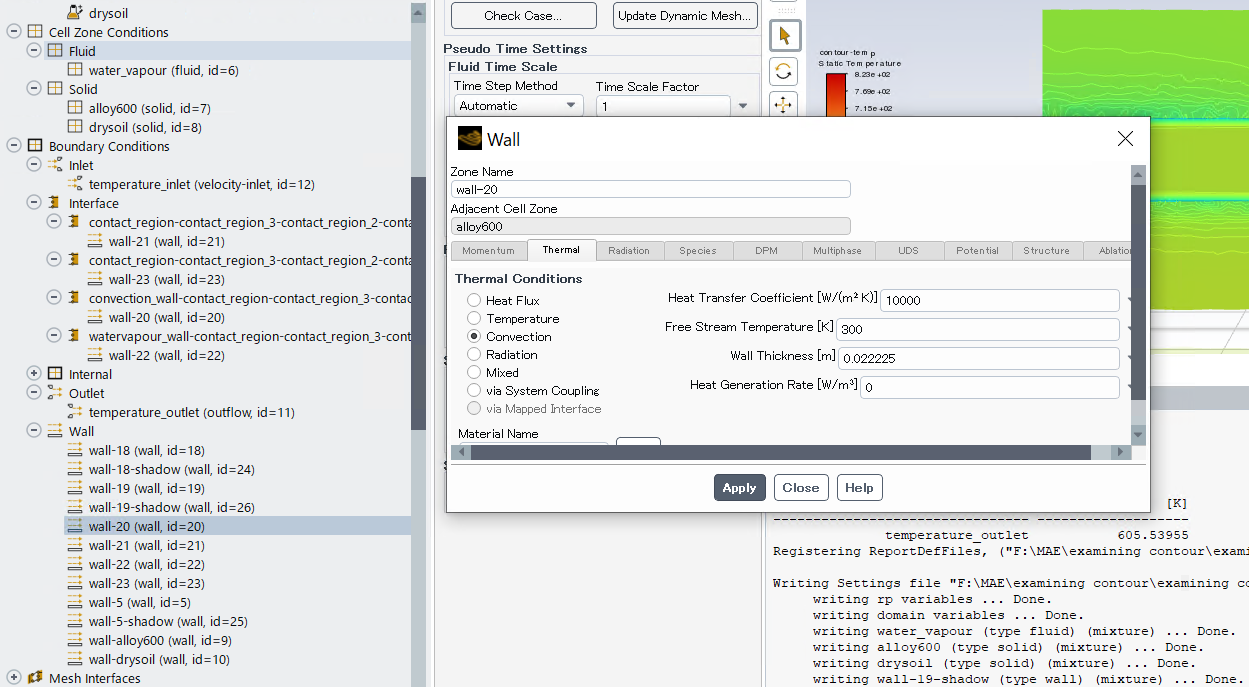Click the wall-5-shadow wall icon
Screen dimensions: 1249x687
click(75, 621)
